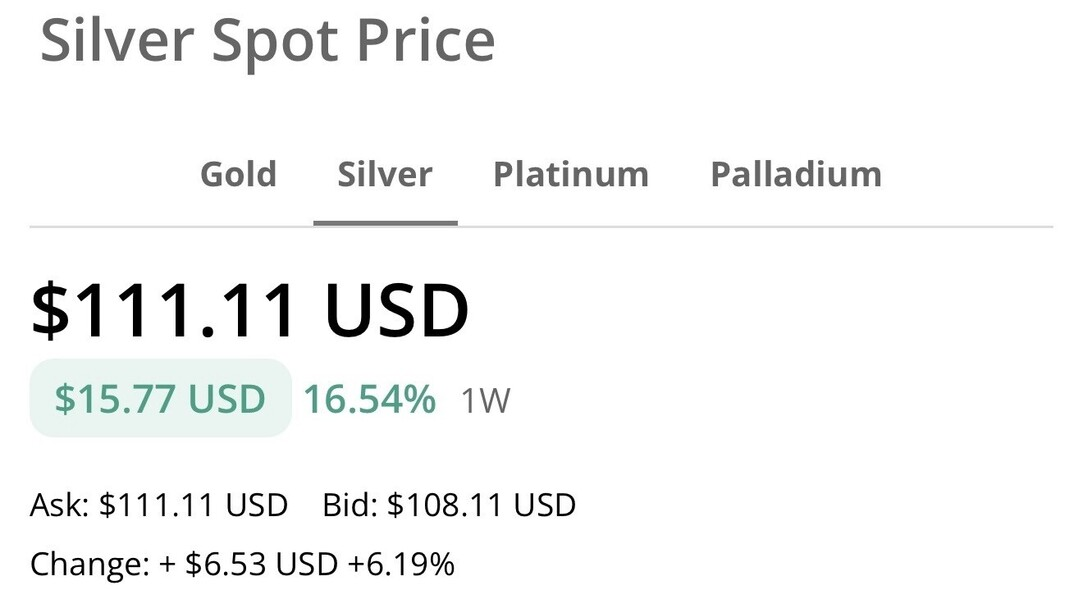This screenshot has height=590, width=1083.
Task: Click the +6.19% change percentage
Action: pos(401,564)
